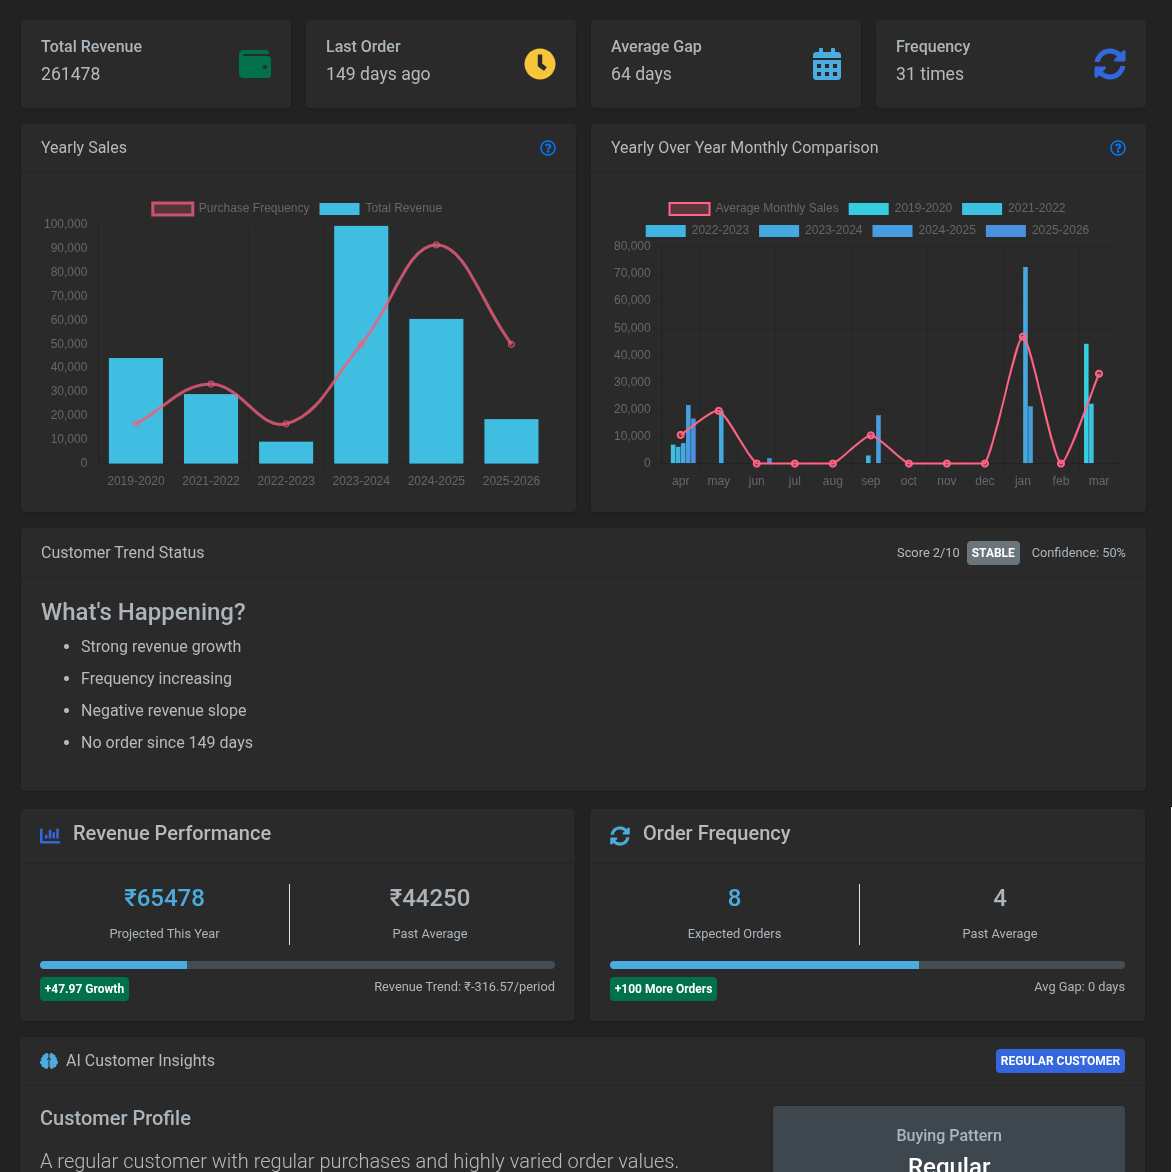Toggle Purchase Frequency legend in Yearly Sales

tap(230, 208)
